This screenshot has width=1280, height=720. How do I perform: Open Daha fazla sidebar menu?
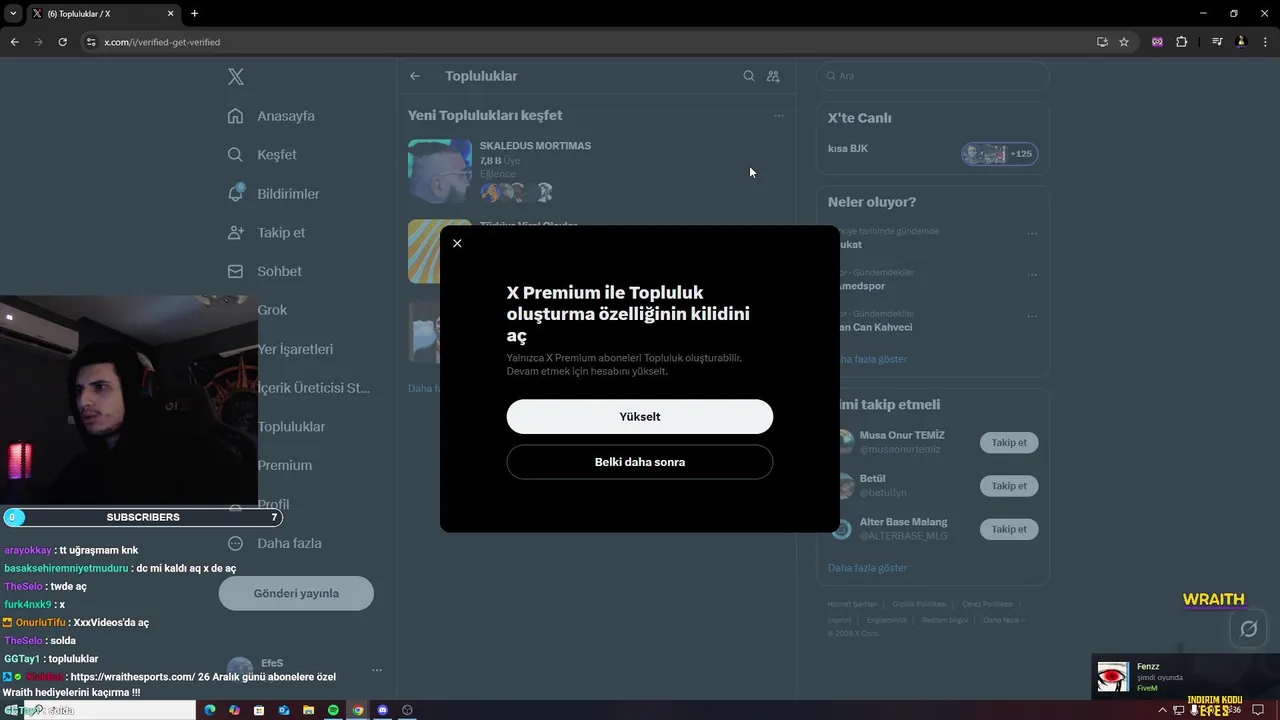click(x=289, y=544)
